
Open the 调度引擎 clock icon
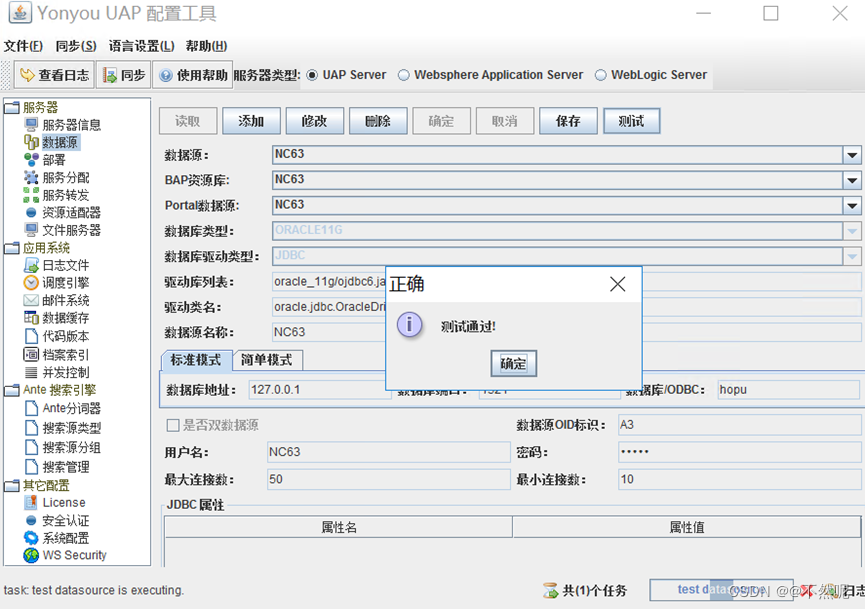click(x=31, y=283)
